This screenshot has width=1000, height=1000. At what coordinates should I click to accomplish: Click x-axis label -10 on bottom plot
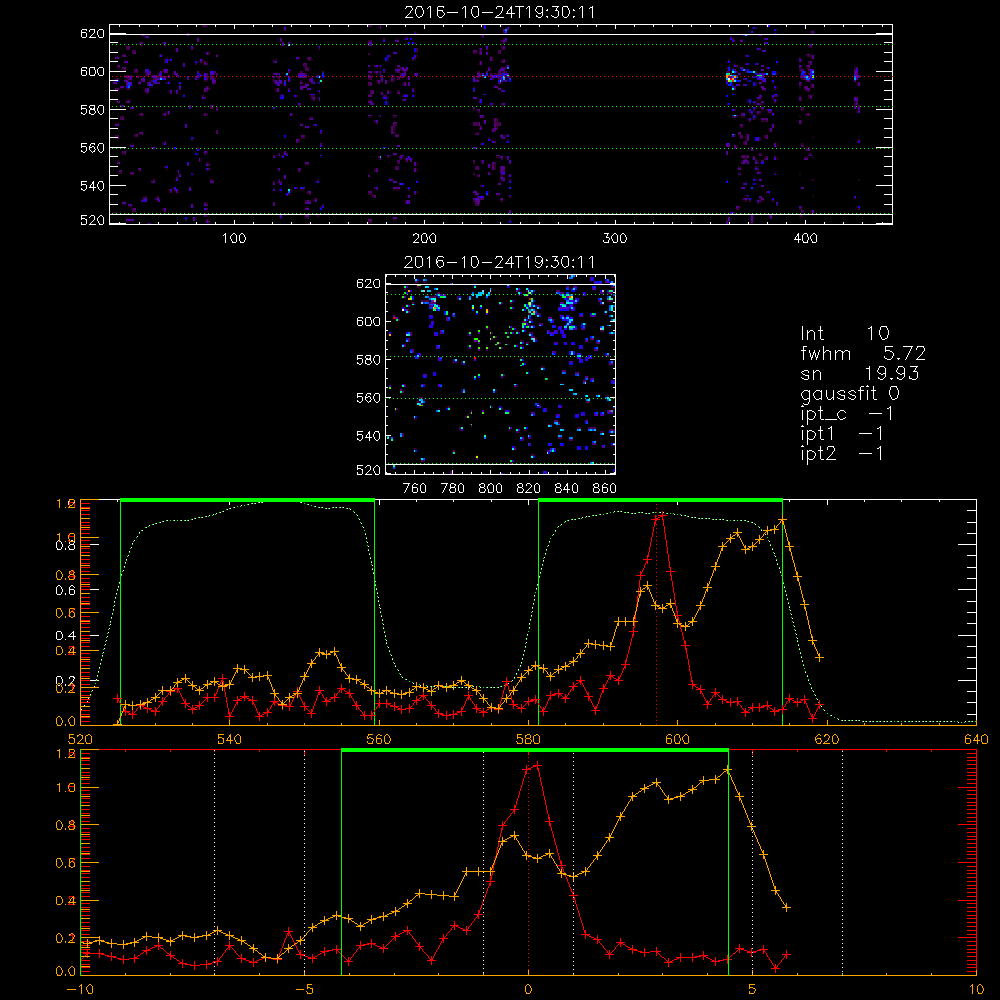80,990
